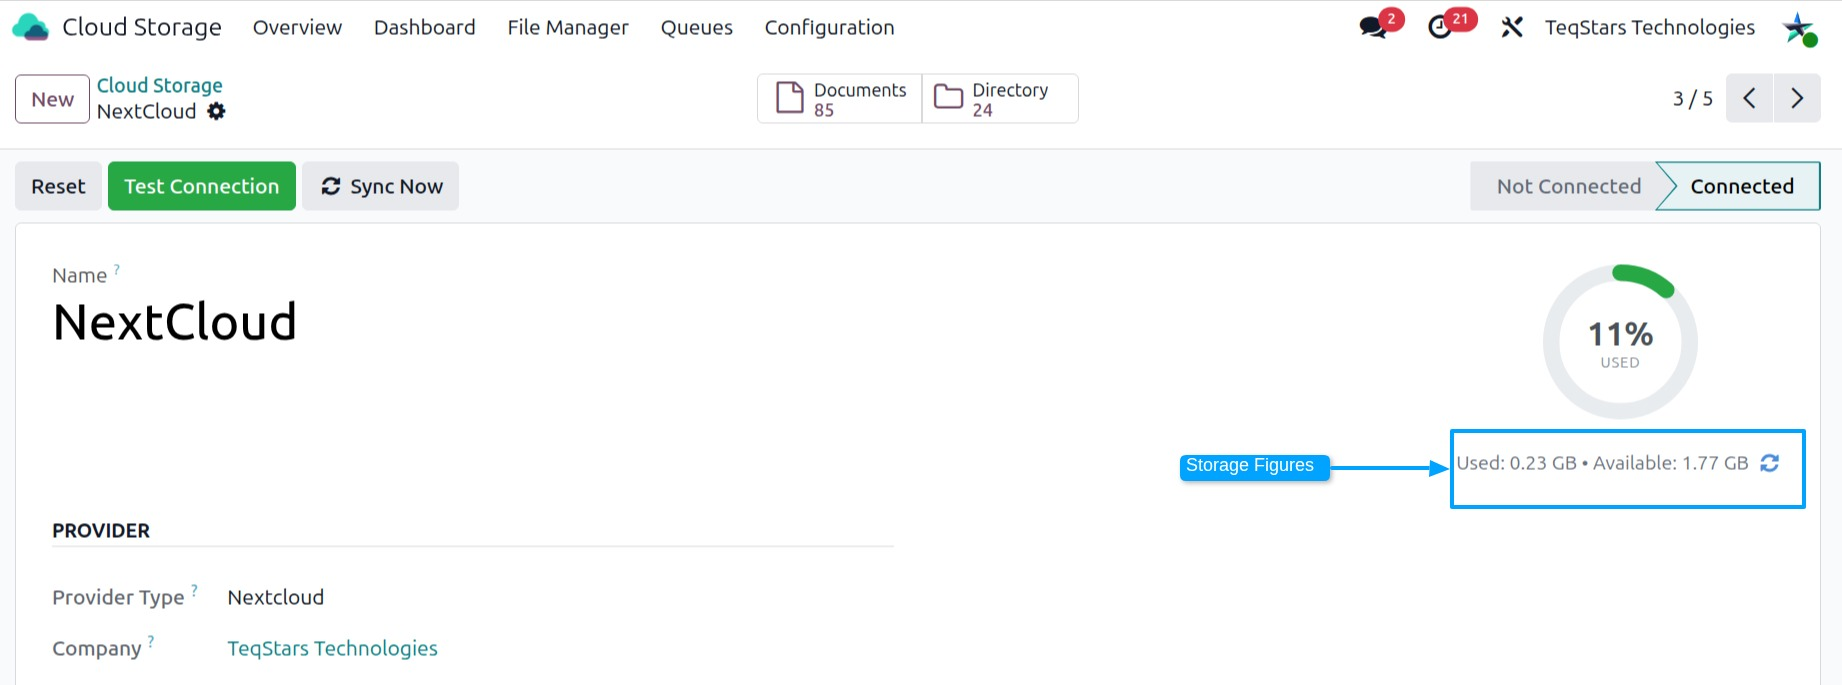Click the 'Used: 0.23 GB • Available: 1.77 GB' text
Viewport: 1842px width, 685px height.
[x=1602, y=463]
